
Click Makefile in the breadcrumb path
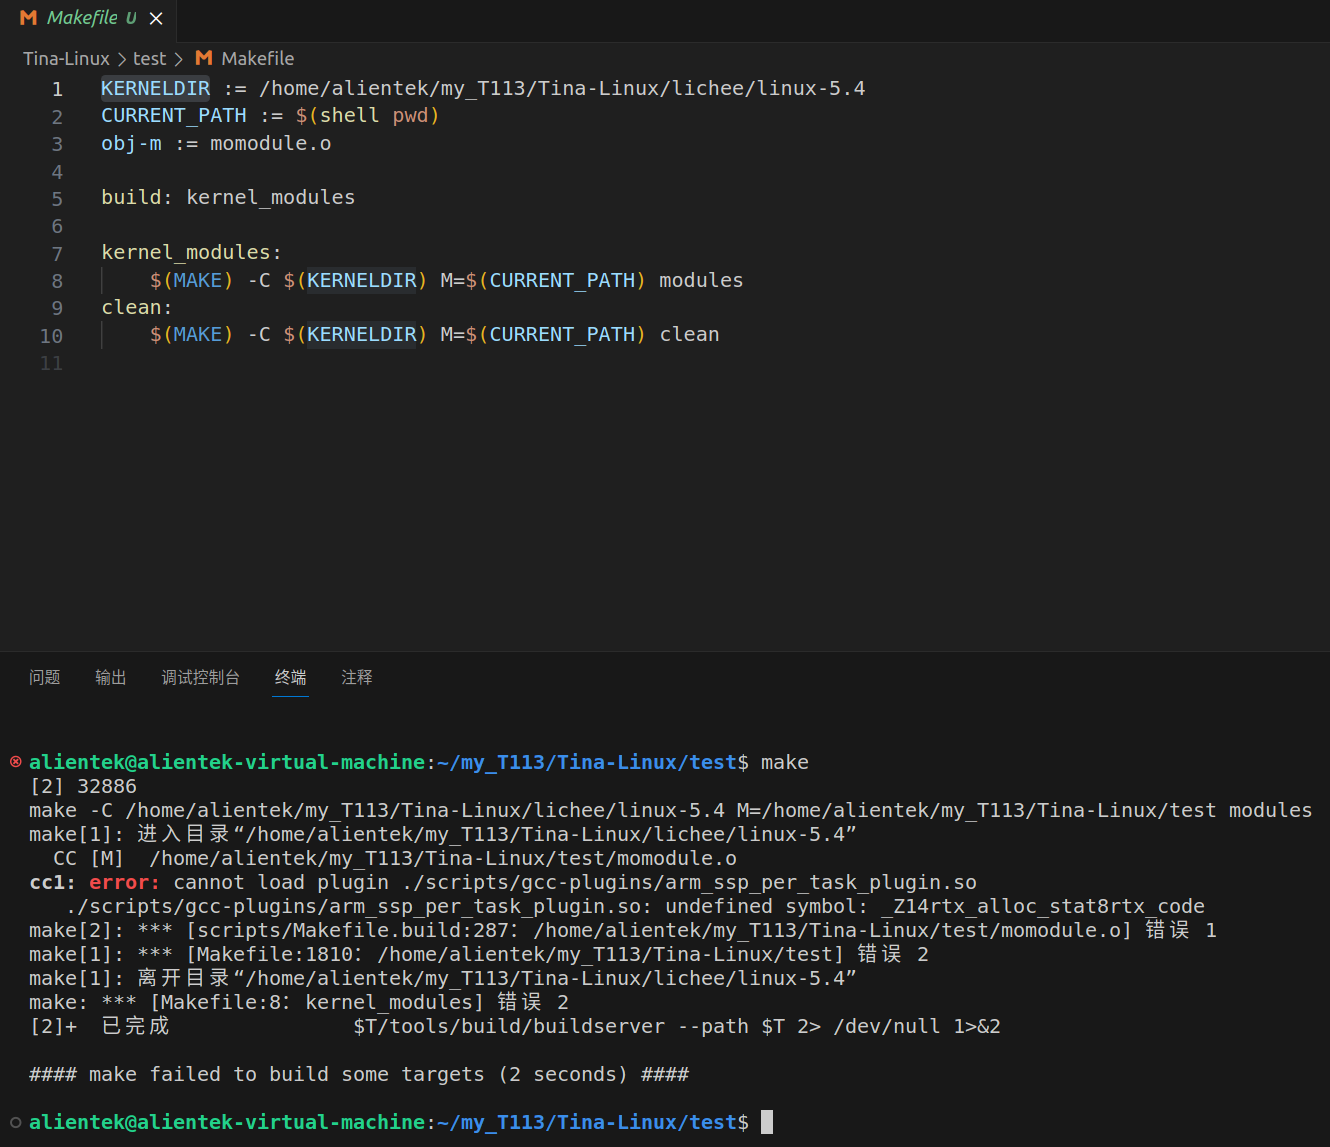257,59
